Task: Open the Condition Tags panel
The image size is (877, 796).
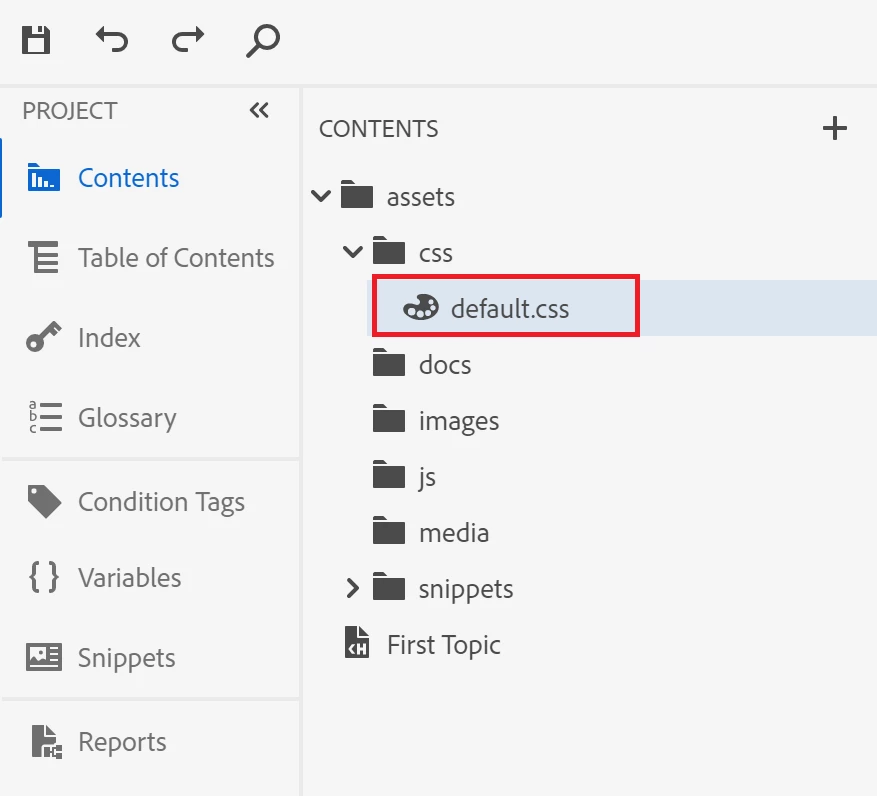Action: click(162, 502)
